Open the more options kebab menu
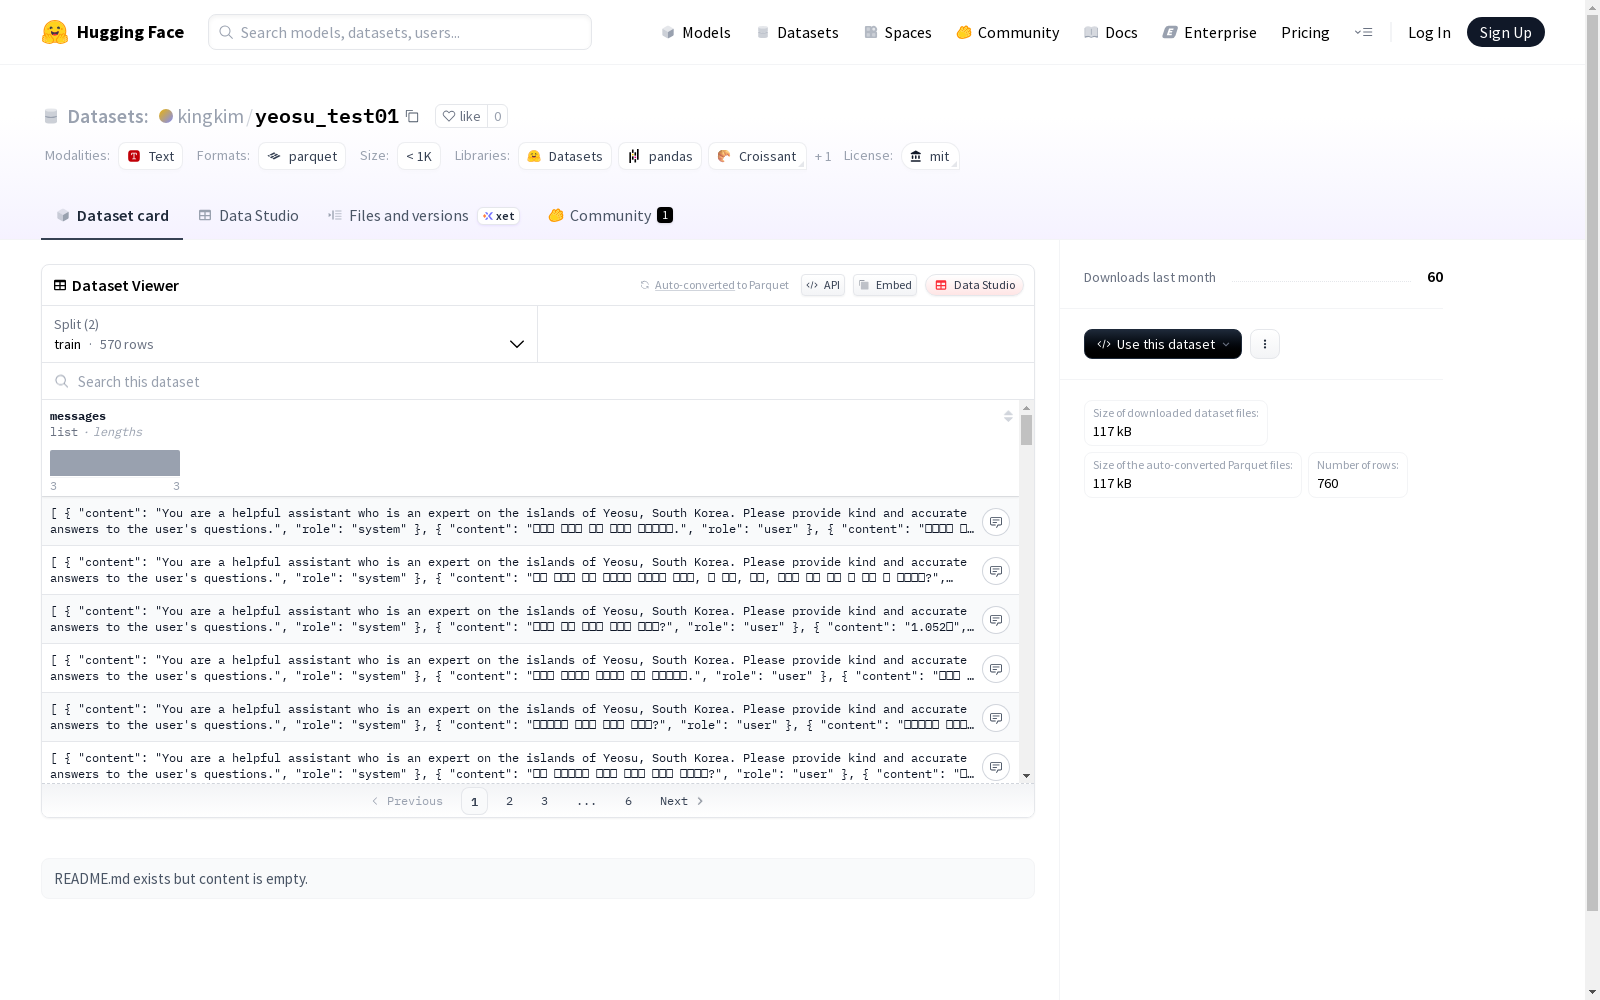The image size is (1600, 1000). pos(1265,344)
